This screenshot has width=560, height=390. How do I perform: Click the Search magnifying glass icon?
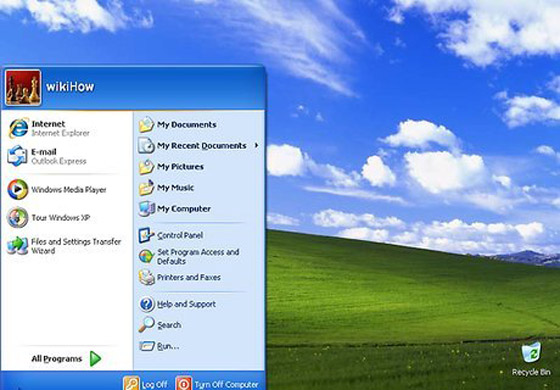146,325
